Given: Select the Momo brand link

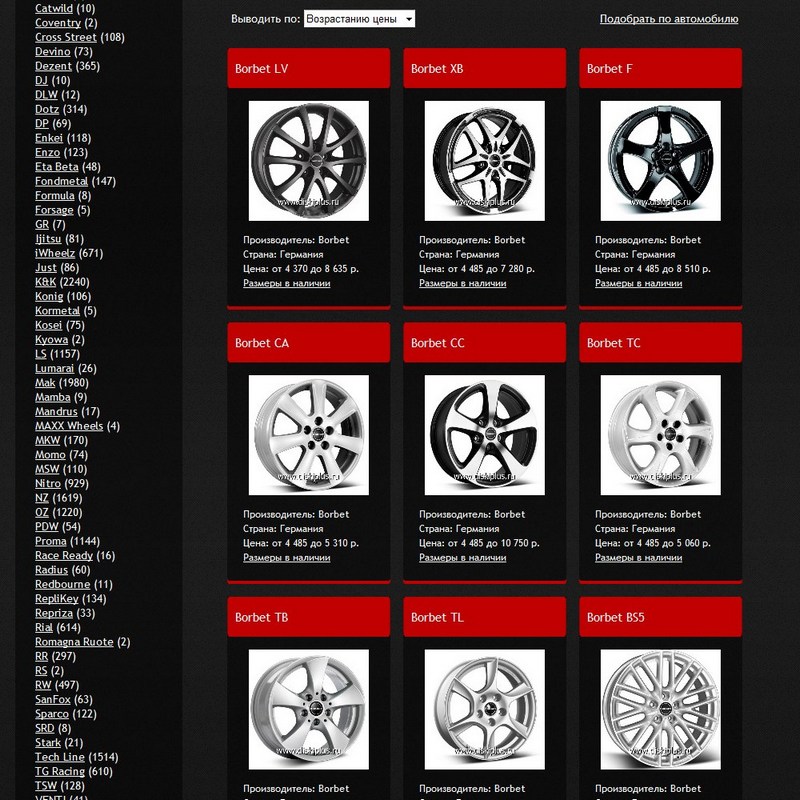Looking at the screenshot, I should tap(51, 455).
